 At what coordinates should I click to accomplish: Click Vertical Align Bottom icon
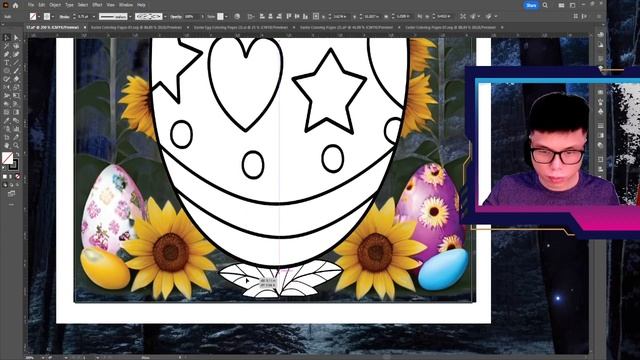tap(305, 16)
